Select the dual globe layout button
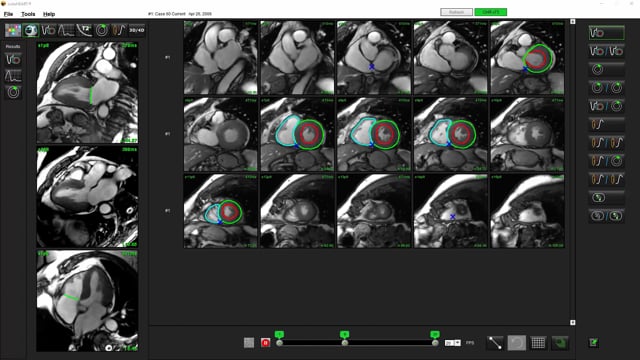640x360 pixels. [607, 216]
